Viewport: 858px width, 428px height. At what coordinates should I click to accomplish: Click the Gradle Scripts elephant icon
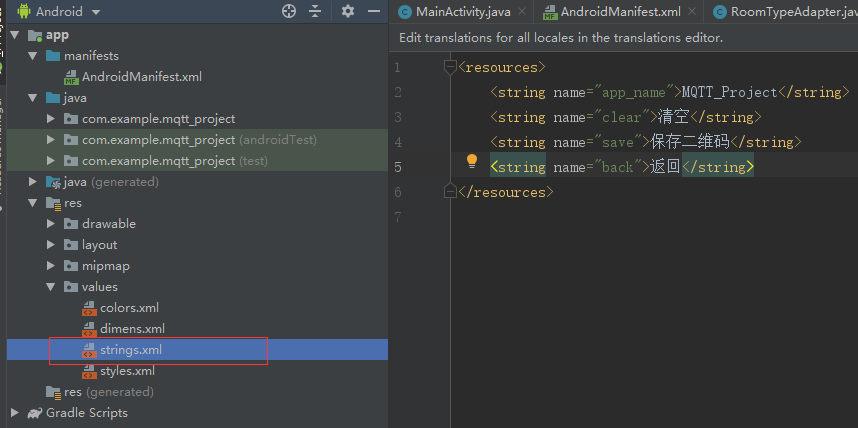click(x=36, y=413)
